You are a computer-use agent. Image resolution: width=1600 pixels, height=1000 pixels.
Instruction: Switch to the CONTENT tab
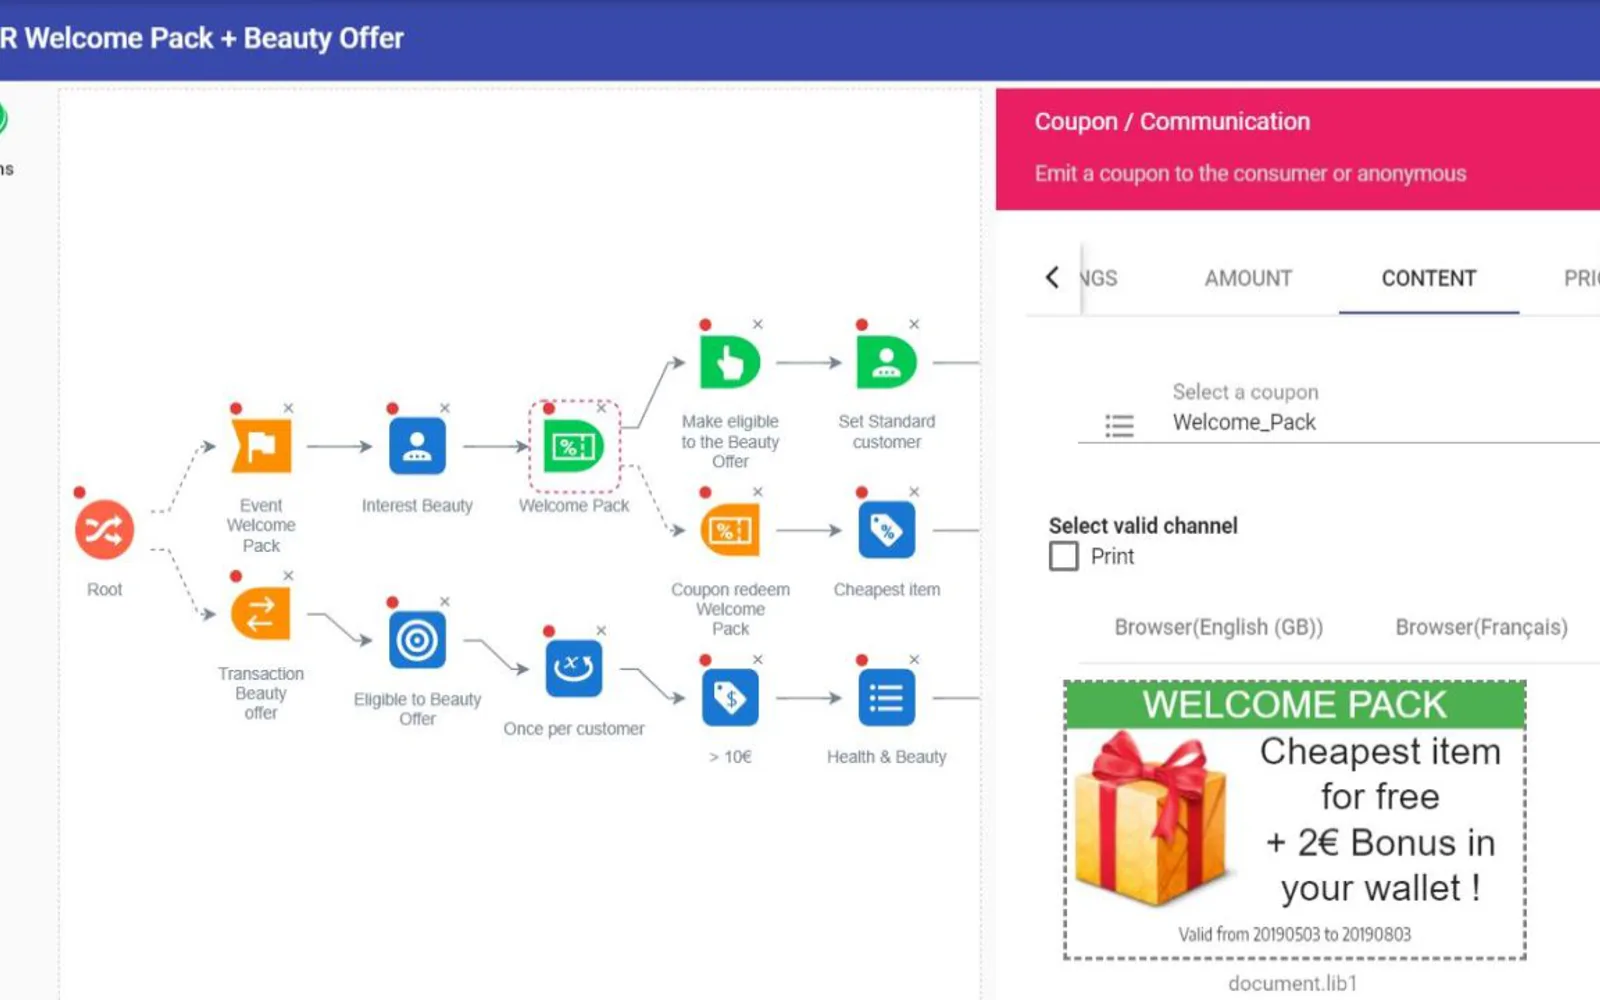coord(1429,278)
